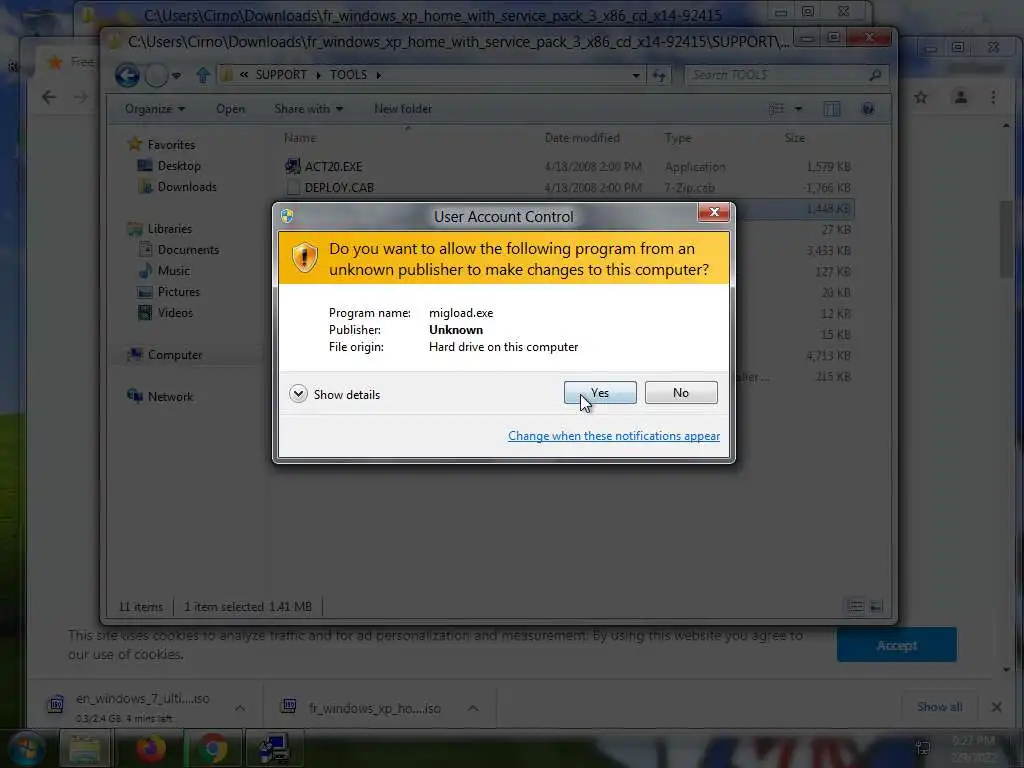Viewport: 1024px width, 768px height.
Task: Select SUPPORT in the address breadcrumb
Action: pyautogui.click(x=281, y=74)
